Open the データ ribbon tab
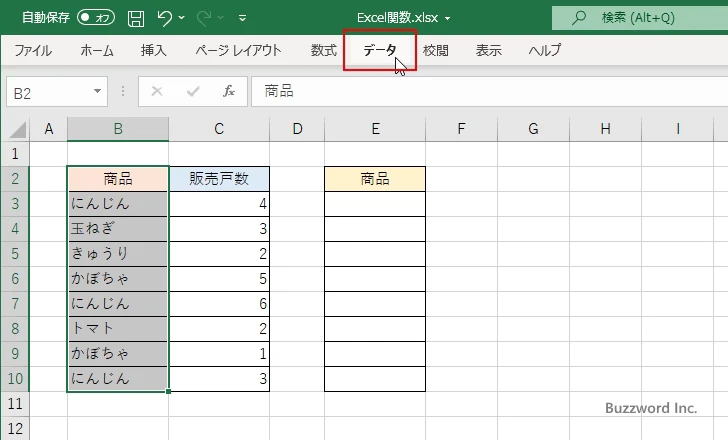Screen dimensions: 728x440 click(379, 50)
